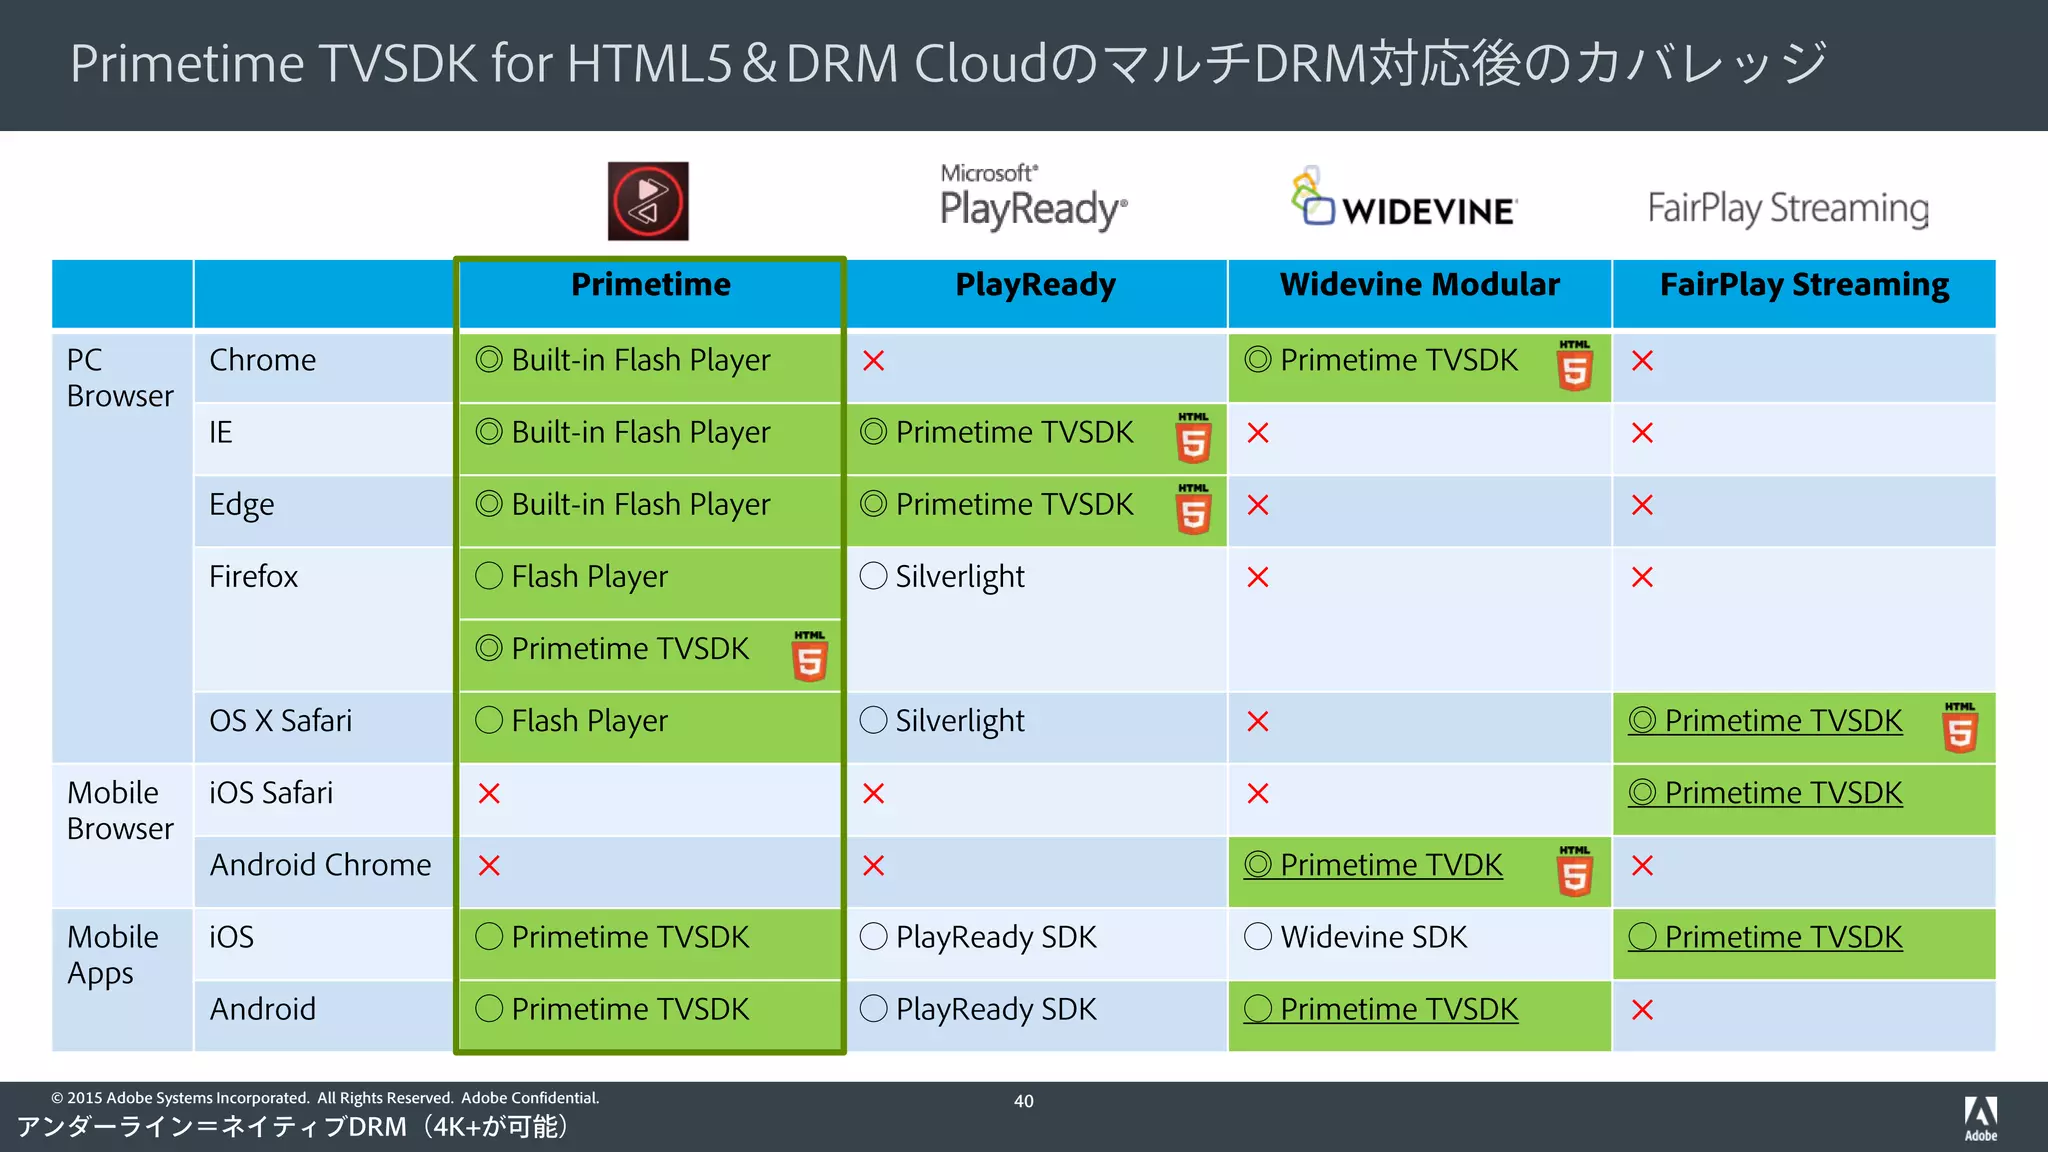This screenshot has width=2048, height=1152.
Task: Click HTML5 badge in Firefox Primetime cell
Action: (x=809, y=656)
